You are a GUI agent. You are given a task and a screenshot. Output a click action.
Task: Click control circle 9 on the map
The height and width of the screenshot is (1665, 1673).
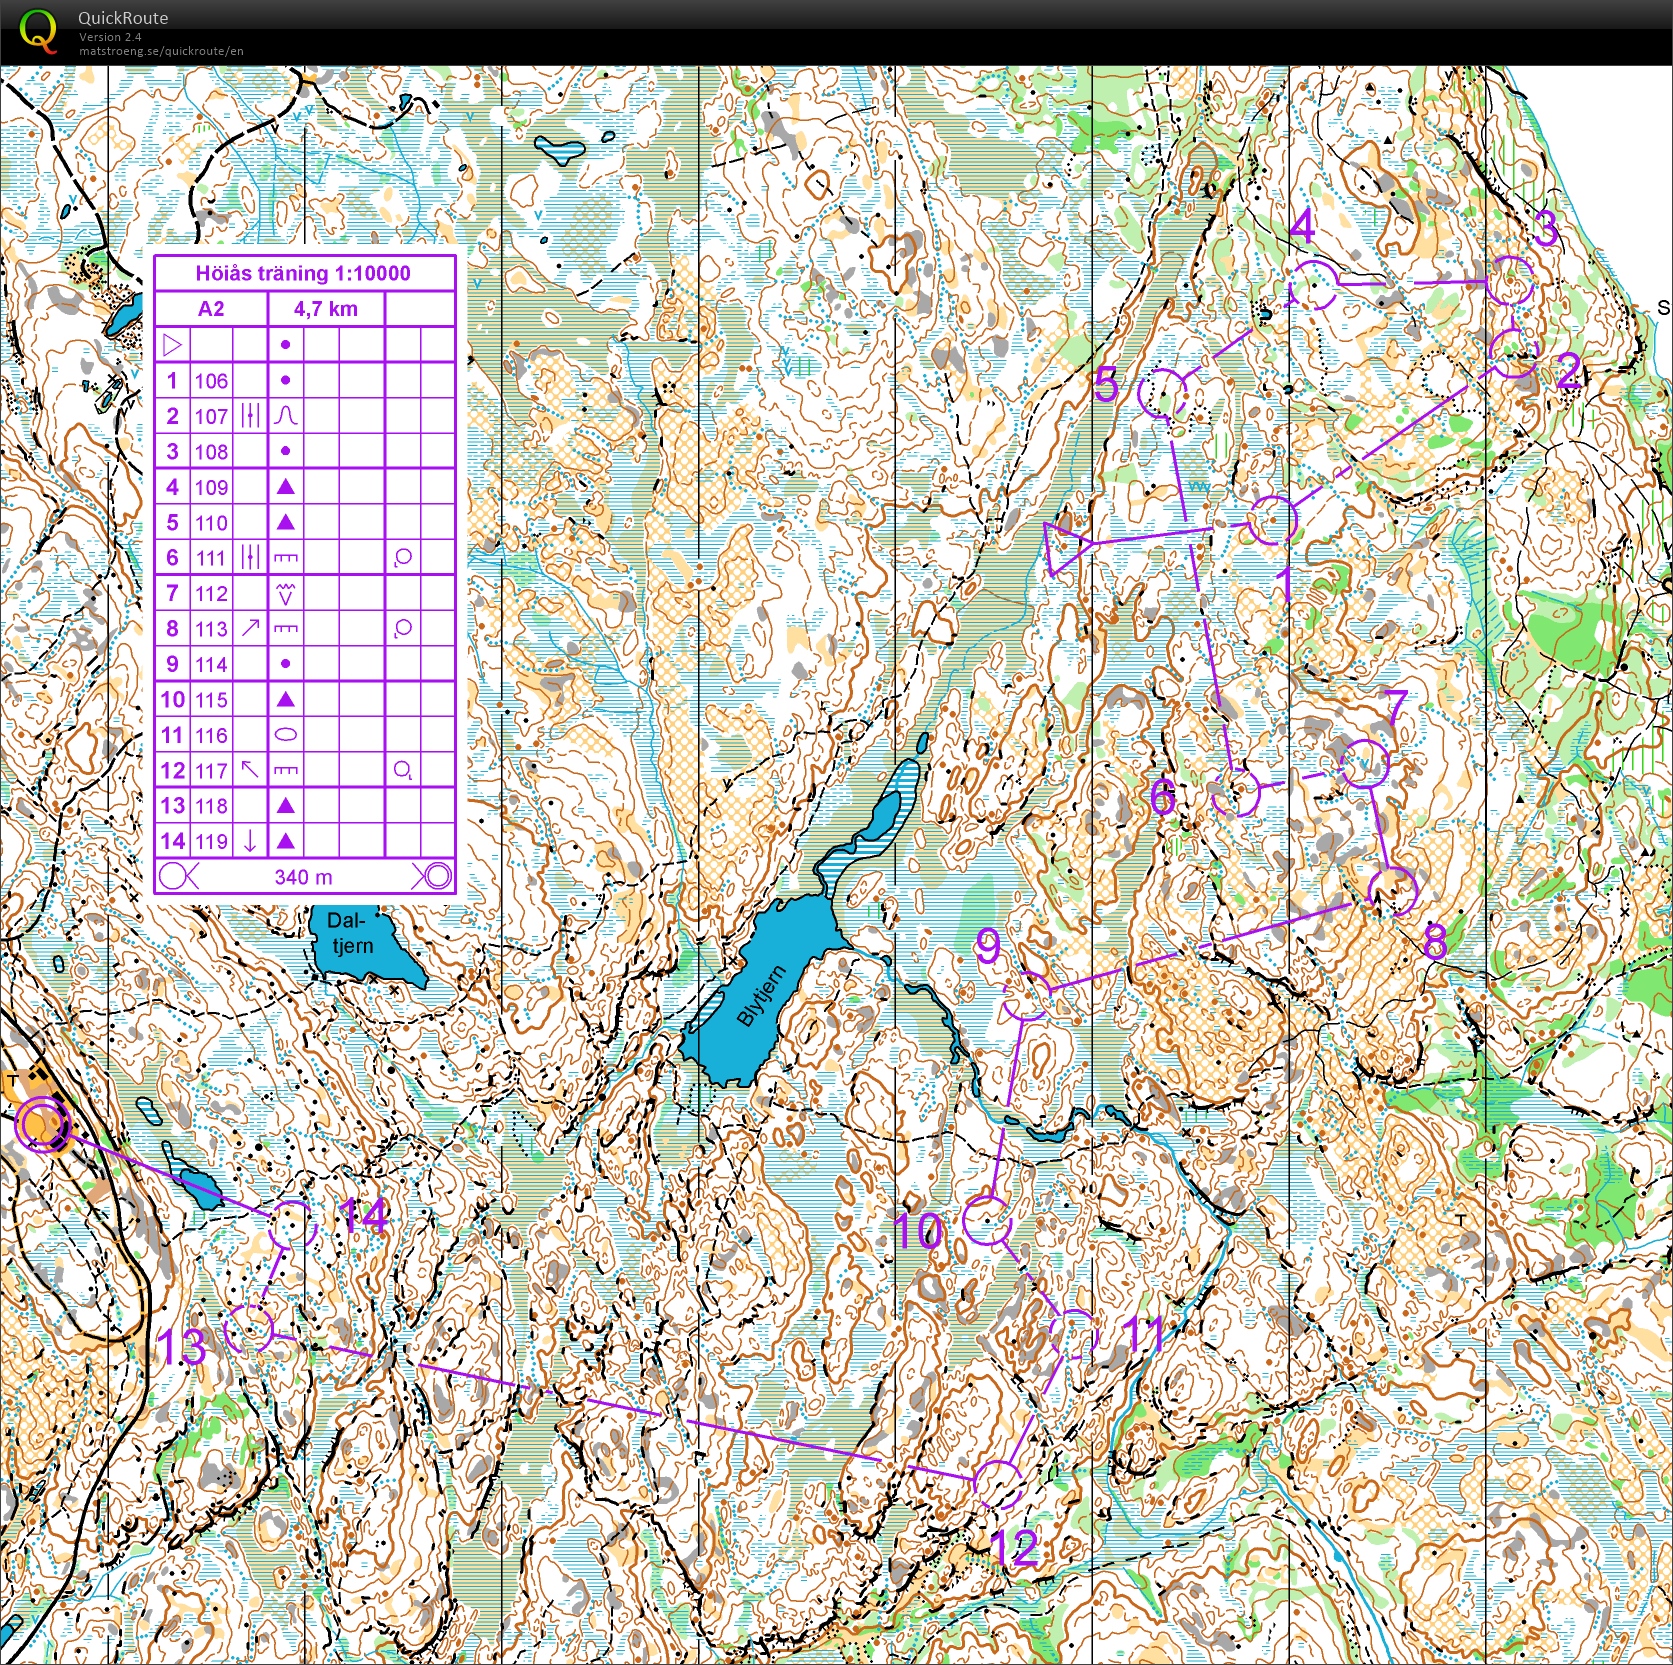pyautogui.click(x=1027, y=995)
